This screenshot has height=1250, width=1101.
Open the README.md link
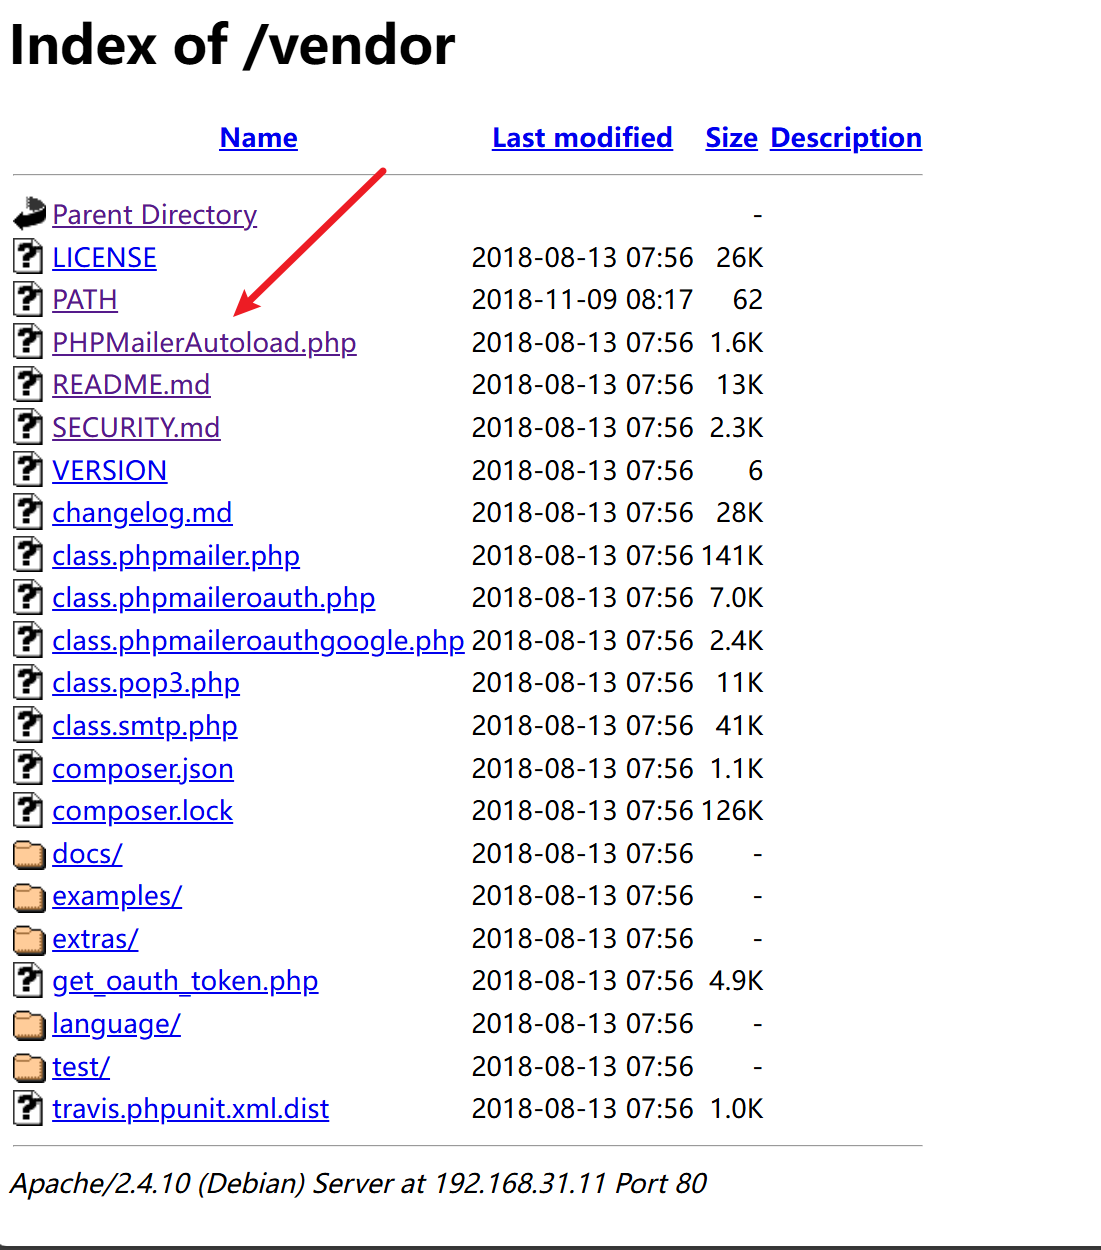click(131, 384)
